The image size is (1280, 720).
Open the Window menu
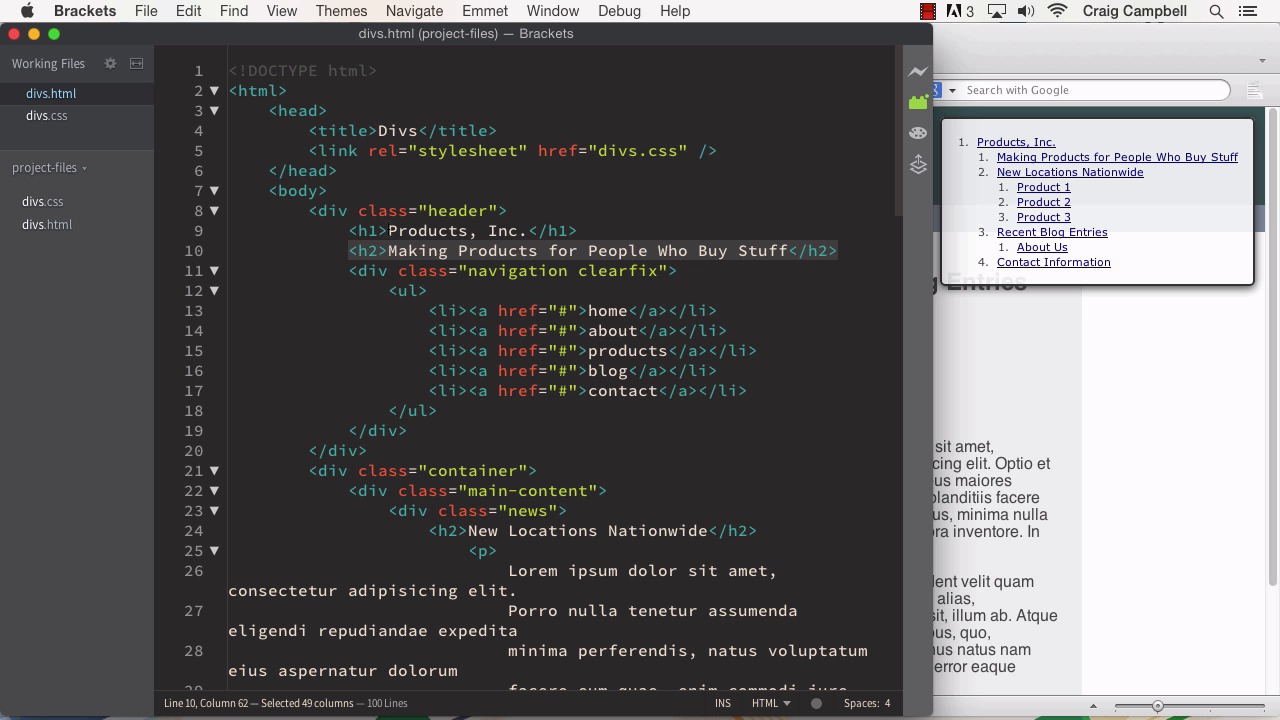point(553,11)
